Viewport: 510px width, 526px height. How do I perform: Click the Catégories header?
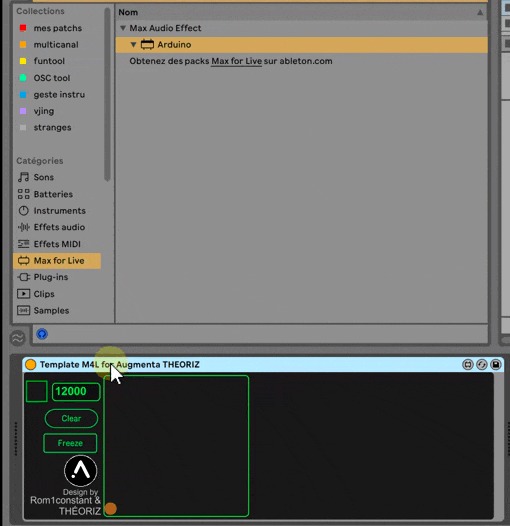point(40,161)
